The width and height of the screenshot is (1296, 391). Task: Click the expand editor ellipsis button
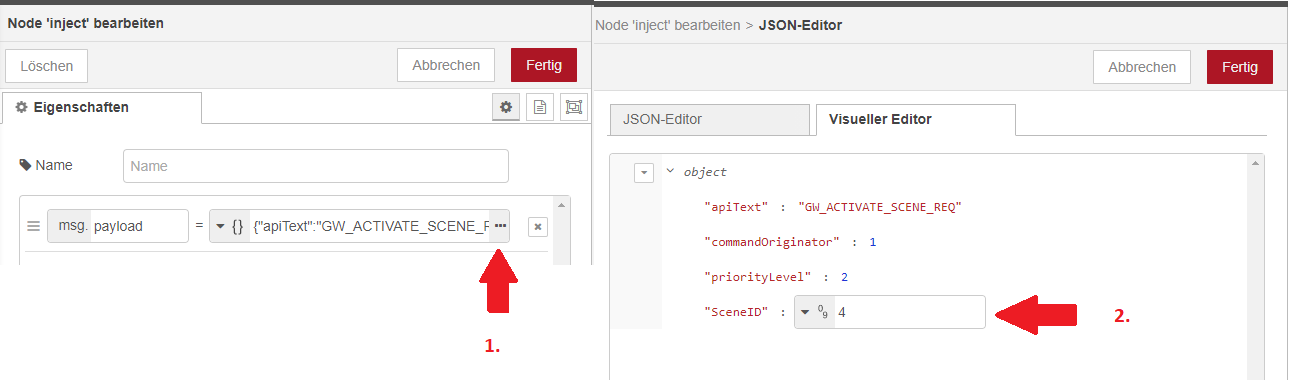coord(500,226)
